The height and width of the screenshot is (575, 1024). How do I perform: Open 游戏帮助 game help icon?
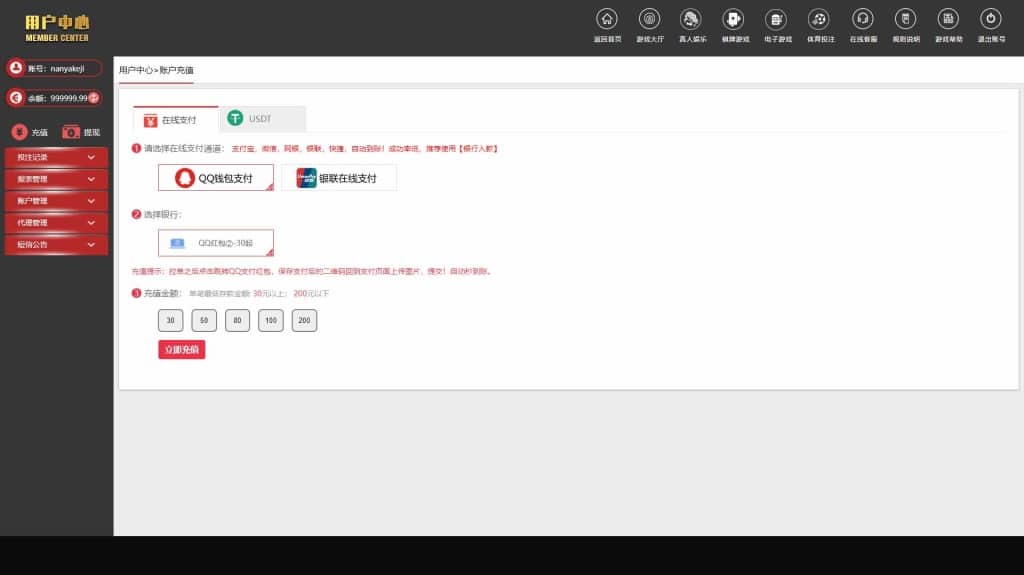click(x=948, y=19)
